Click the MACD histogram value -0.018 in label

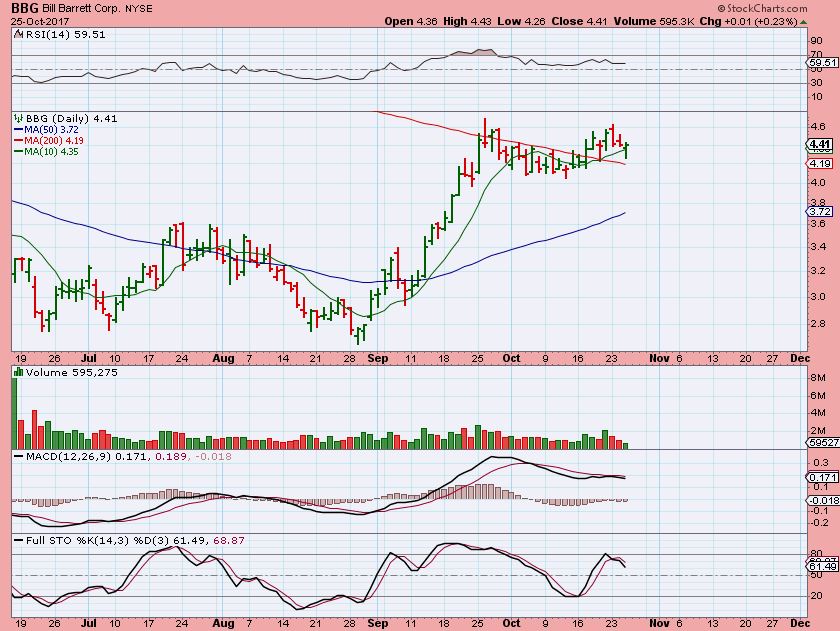(213, 456)
